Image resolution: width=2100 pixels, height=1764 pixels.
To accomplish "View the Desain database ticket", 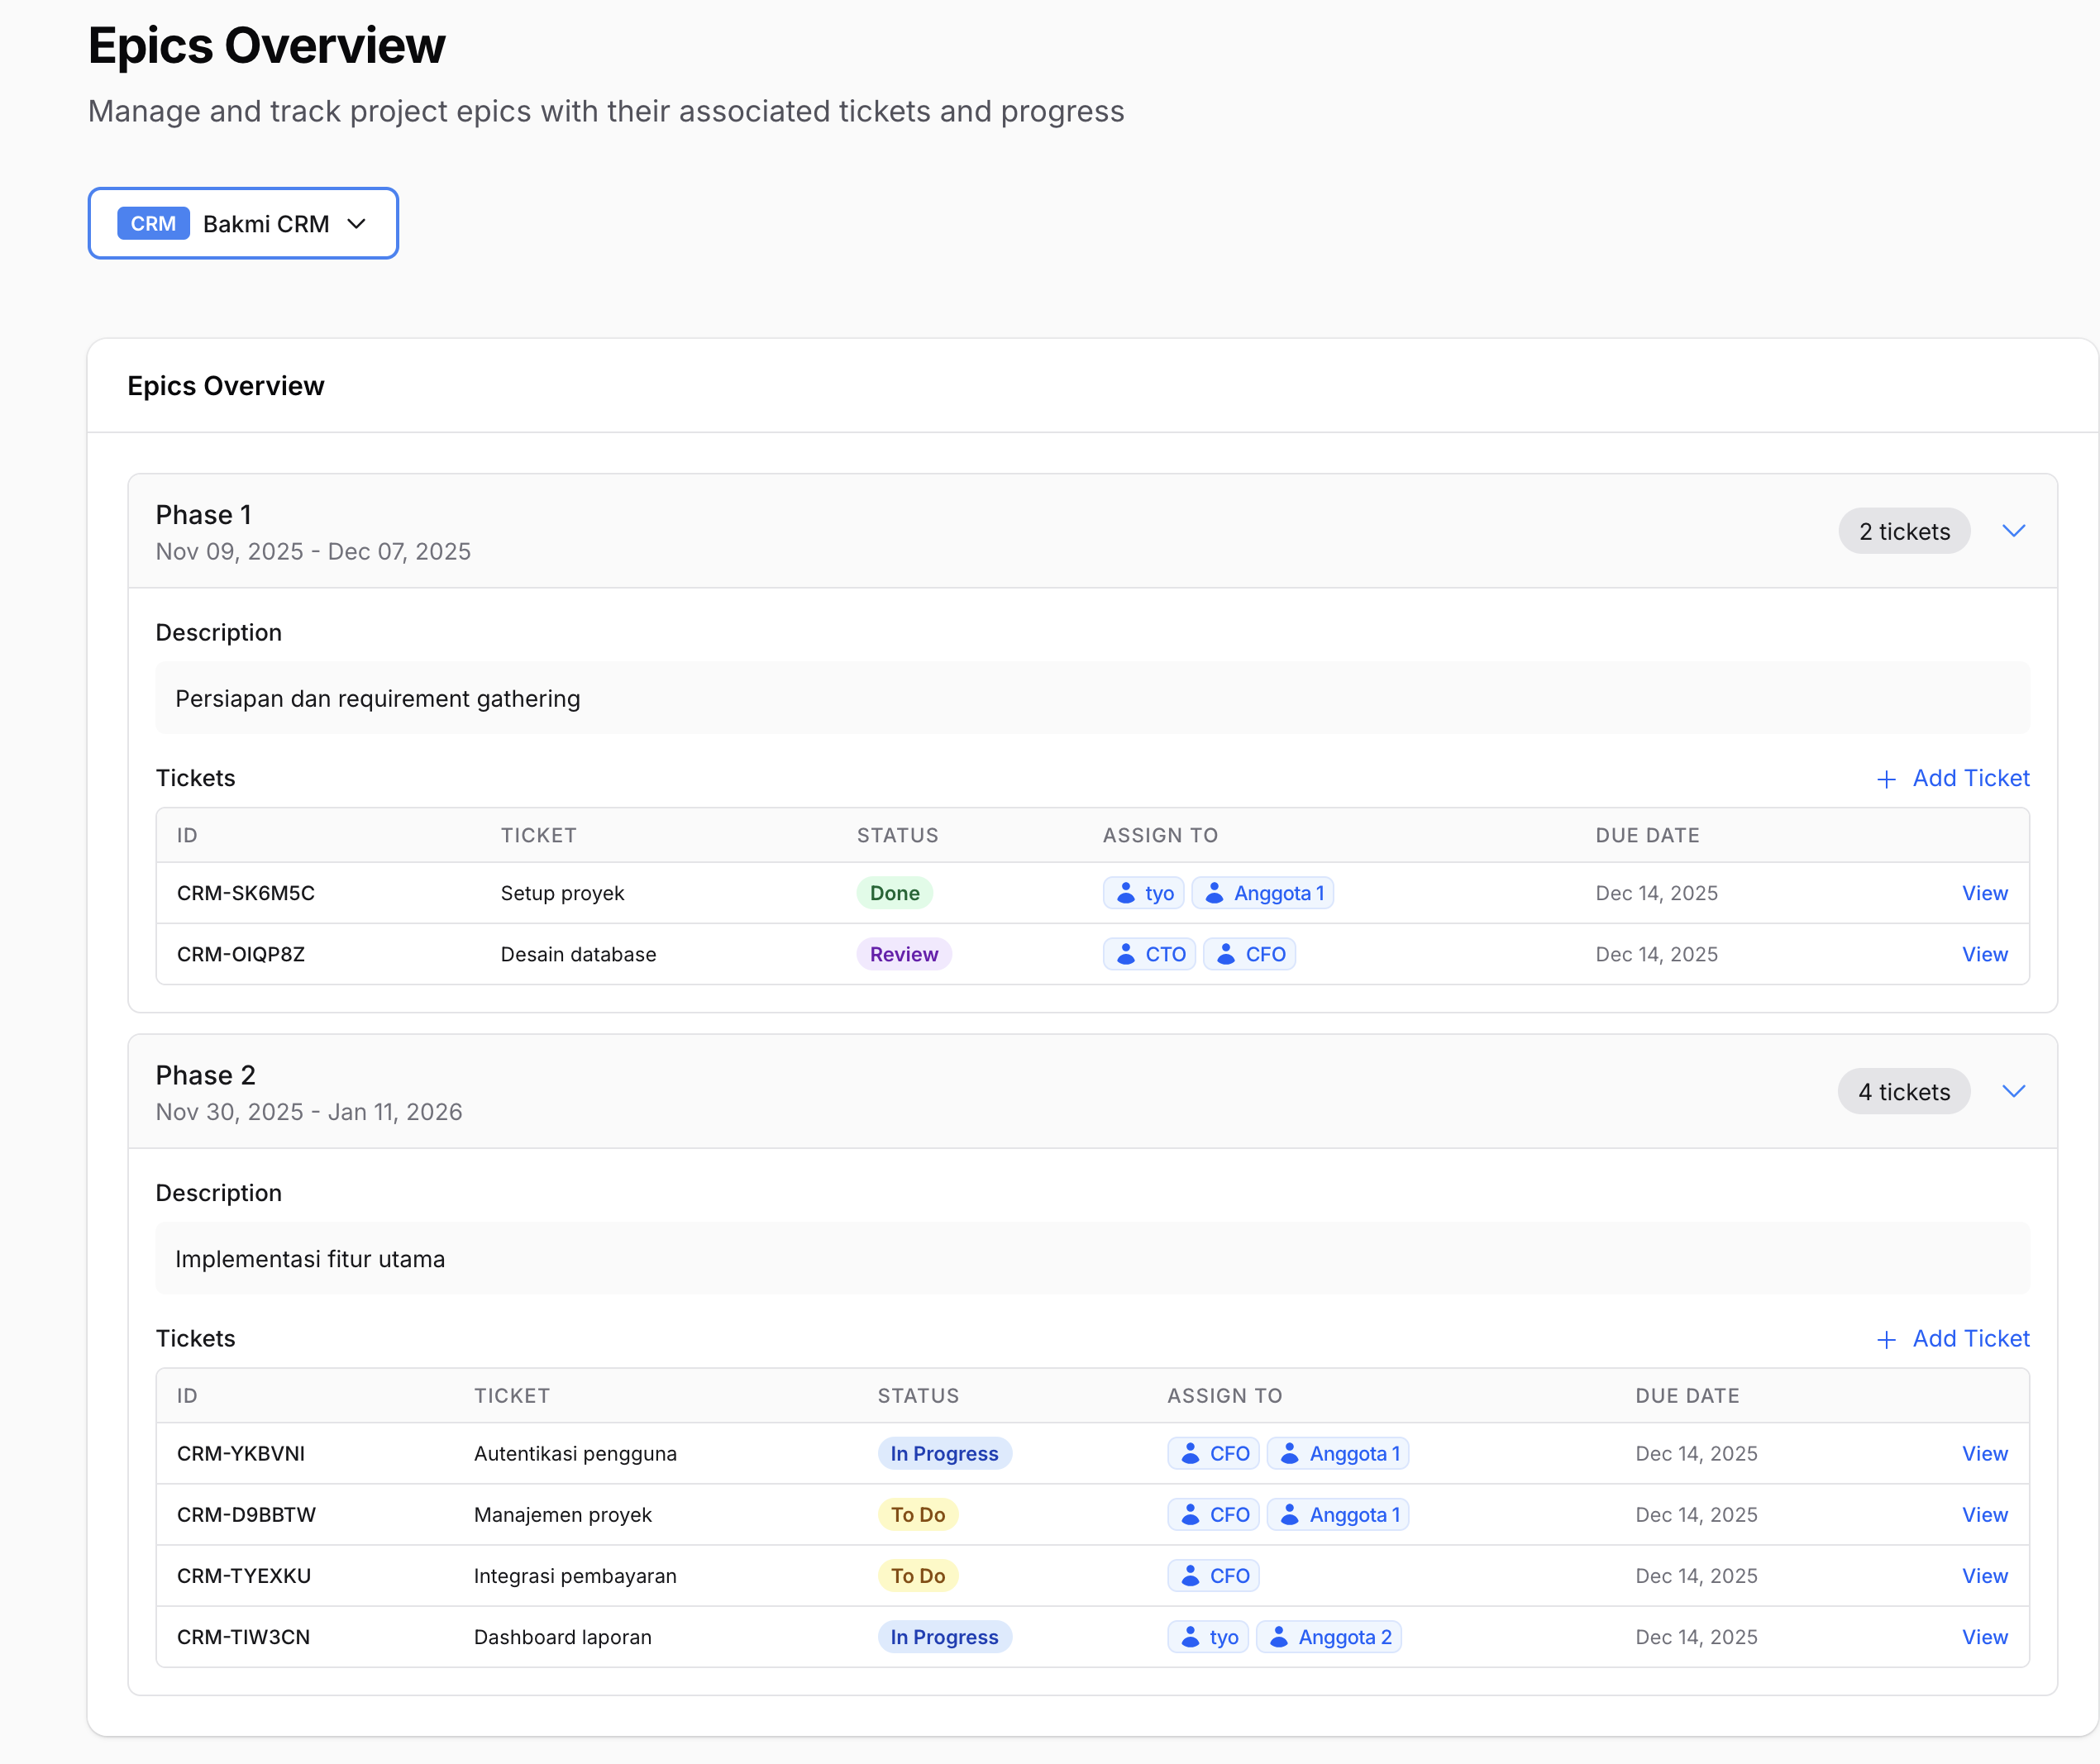I will pyautogui.click(x=1984, y=954).
